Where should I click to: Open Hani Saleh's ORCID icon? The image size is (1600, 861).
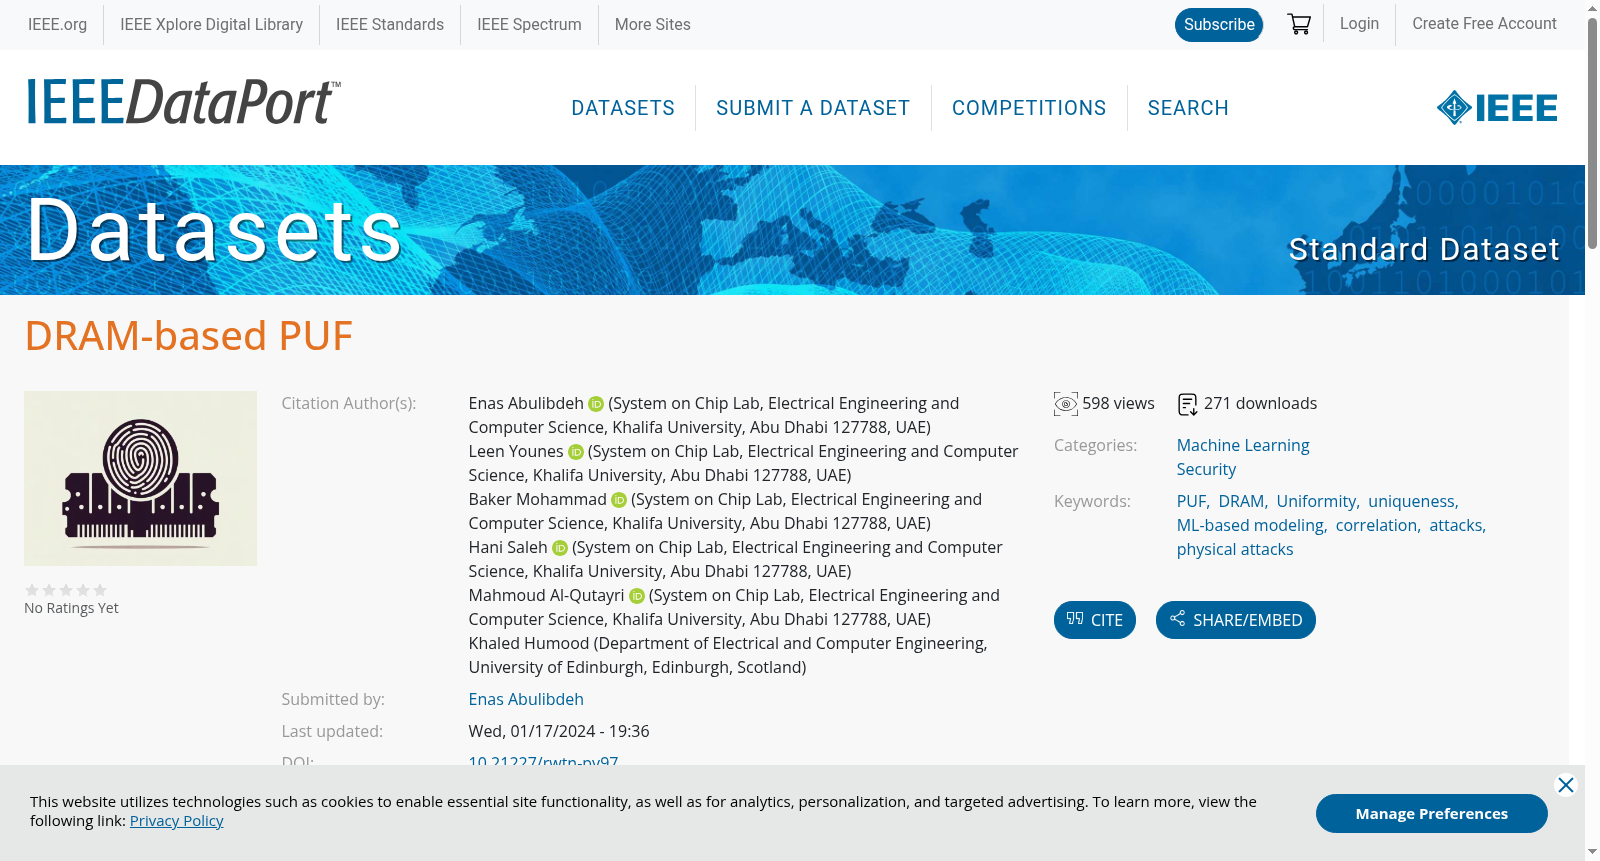click(560, 548)
